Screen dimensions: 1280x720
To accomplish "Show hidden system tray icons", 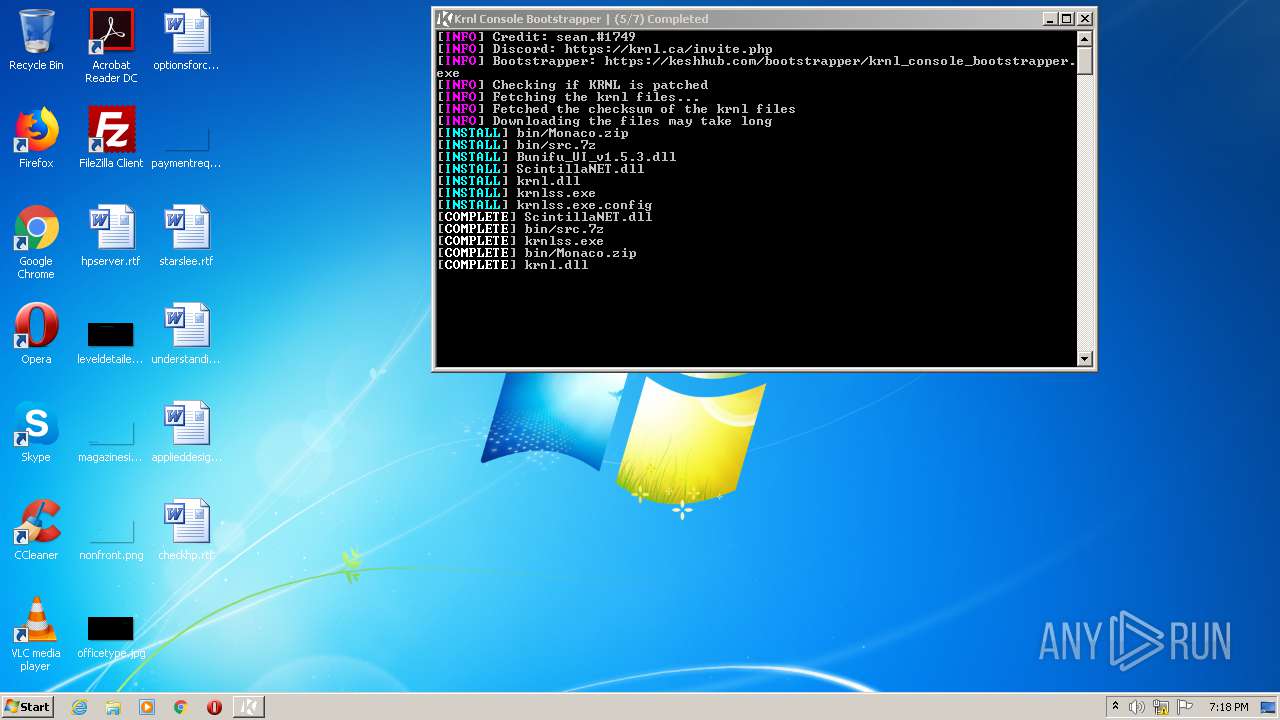I will tap(1115, 707).
